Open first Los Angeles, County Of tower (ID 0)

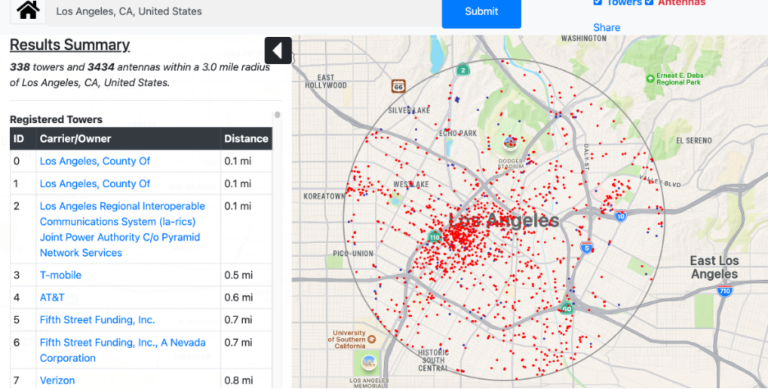click(x=95, y=161)
